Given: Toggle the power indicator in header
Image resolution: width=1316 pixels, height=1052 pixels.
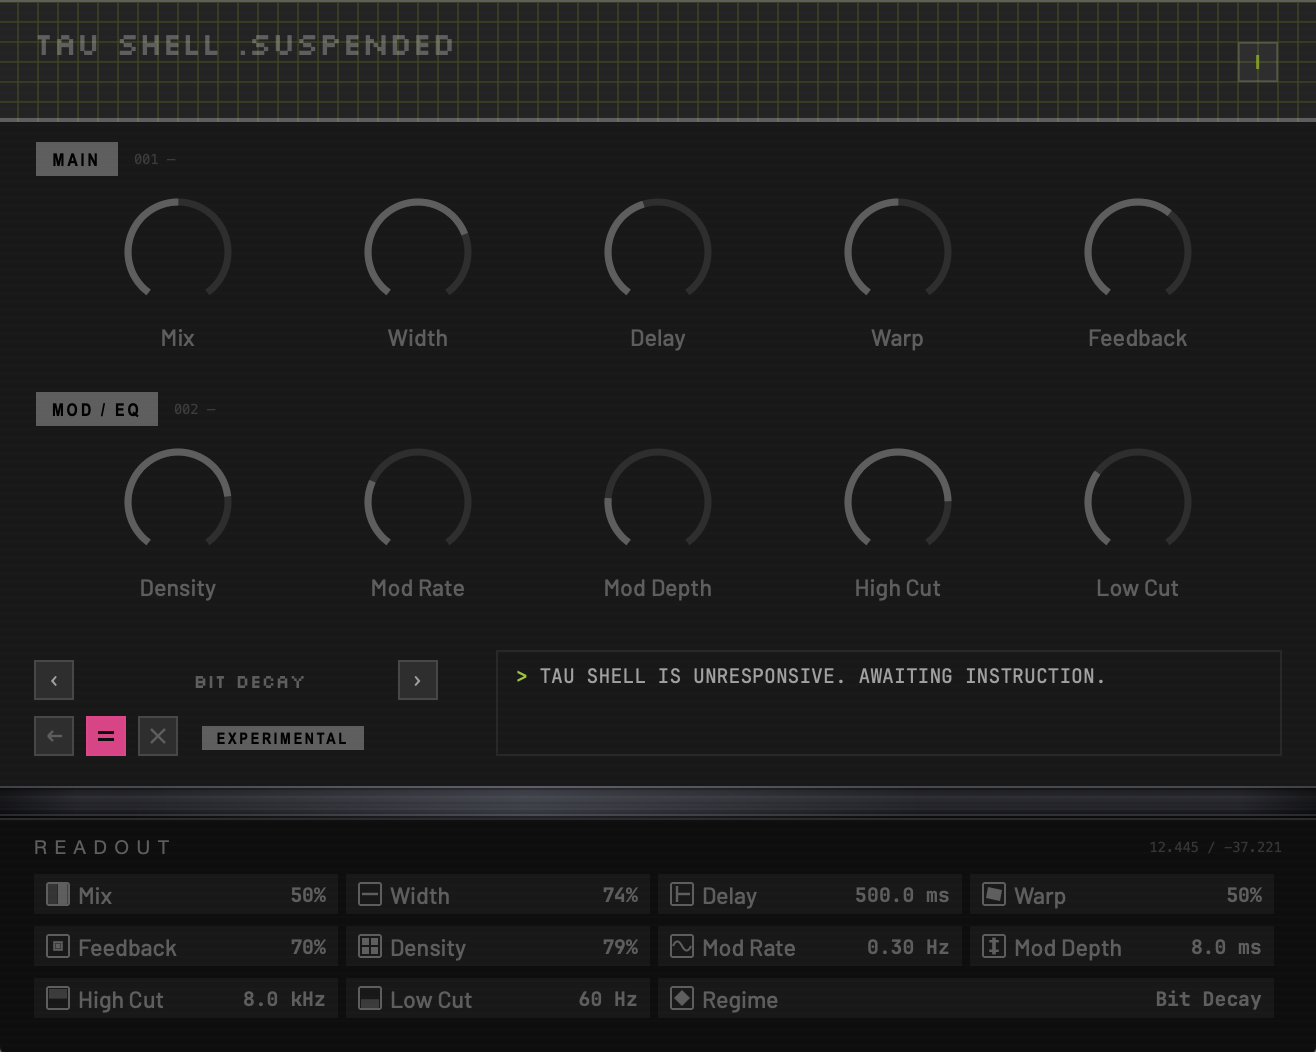Looking at the screenshot, I should pyautogui.click(x=1258, y=62).
